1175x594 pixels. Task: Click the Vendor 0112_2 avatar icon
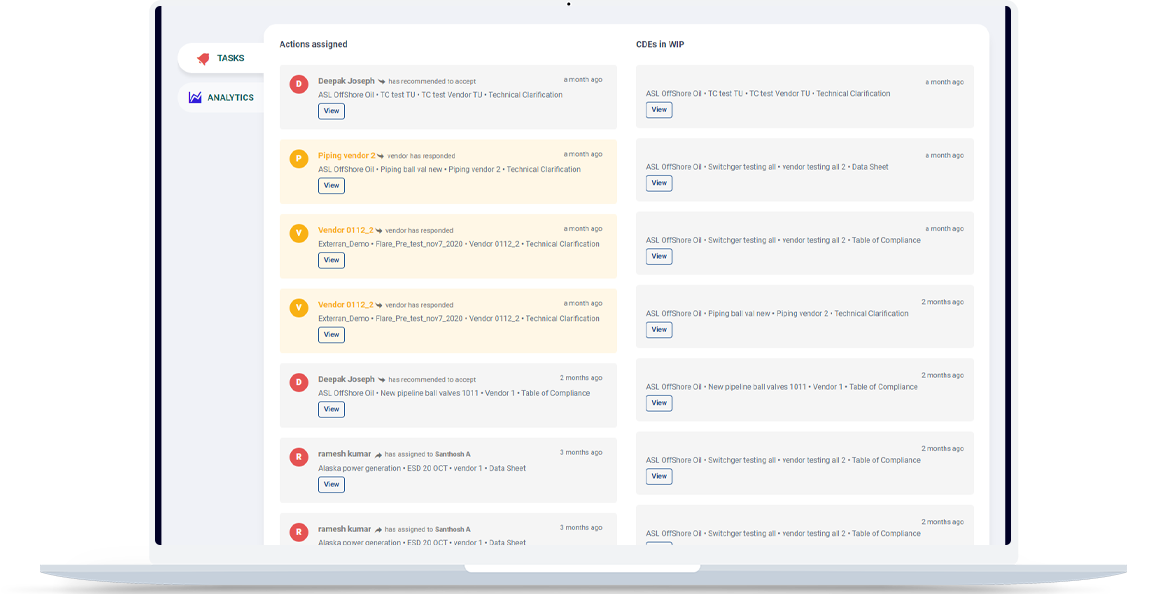point(298,233)
